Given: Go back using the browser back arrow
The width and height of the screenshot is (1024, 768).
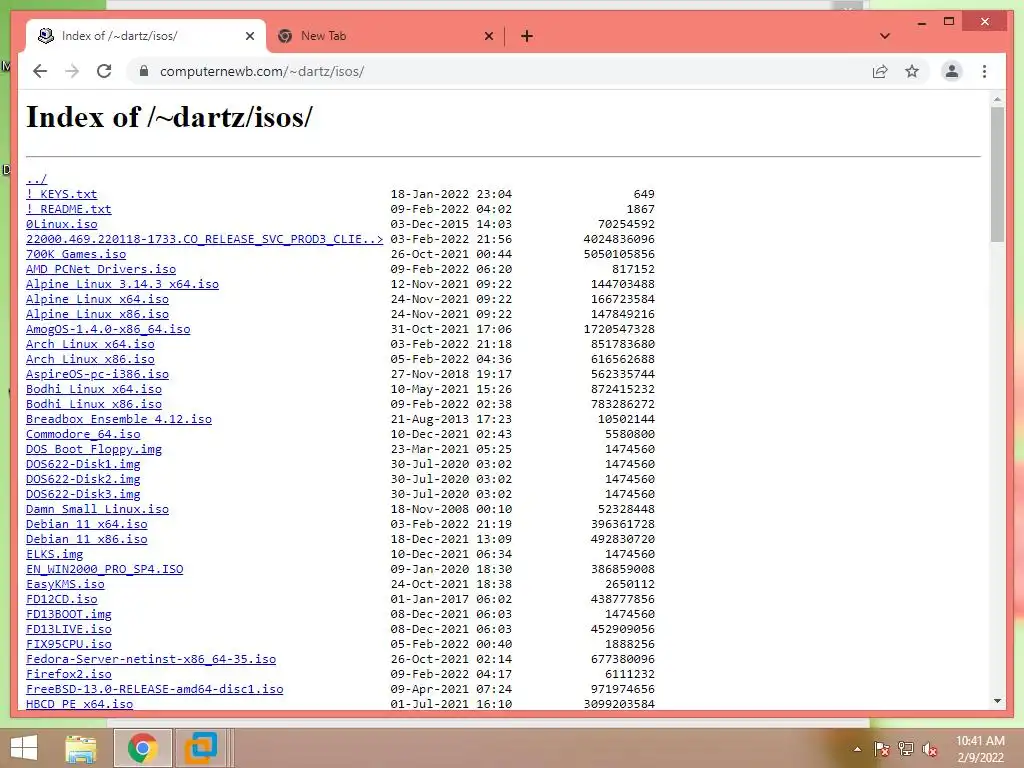Looking at the screenshot, I should pyautogui.click(x=40, y=71).
